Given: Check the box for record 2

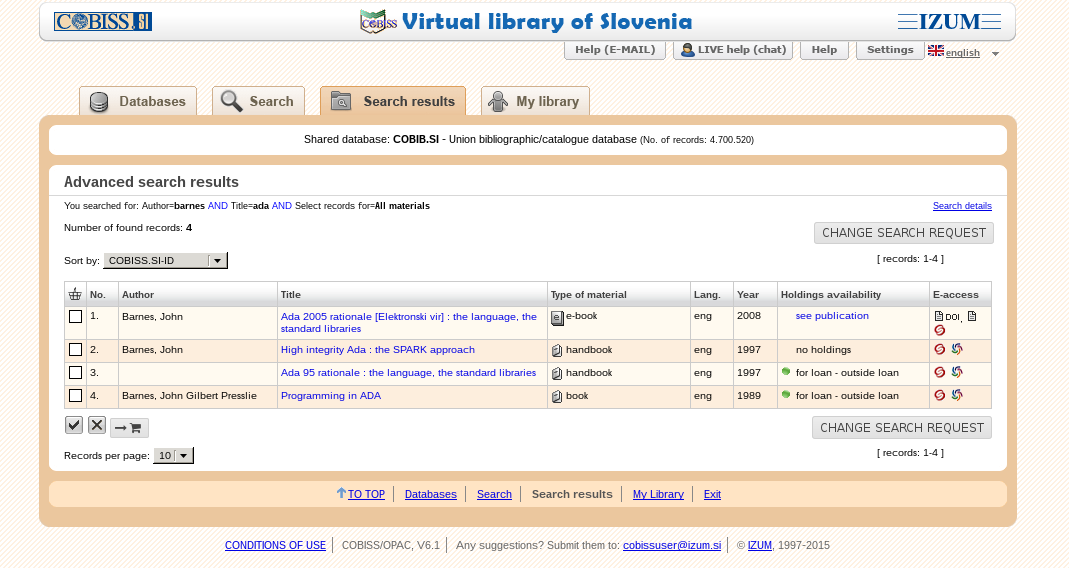Looking at the screenshot, I should pos(76,350).
